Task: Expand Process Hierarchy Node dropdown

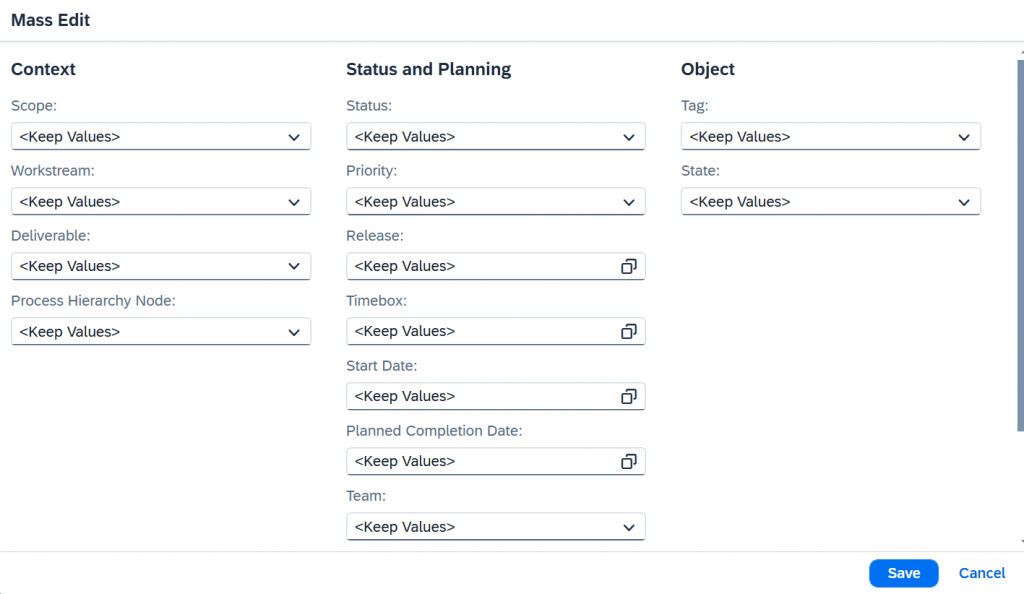Action: tap(294, 332)
